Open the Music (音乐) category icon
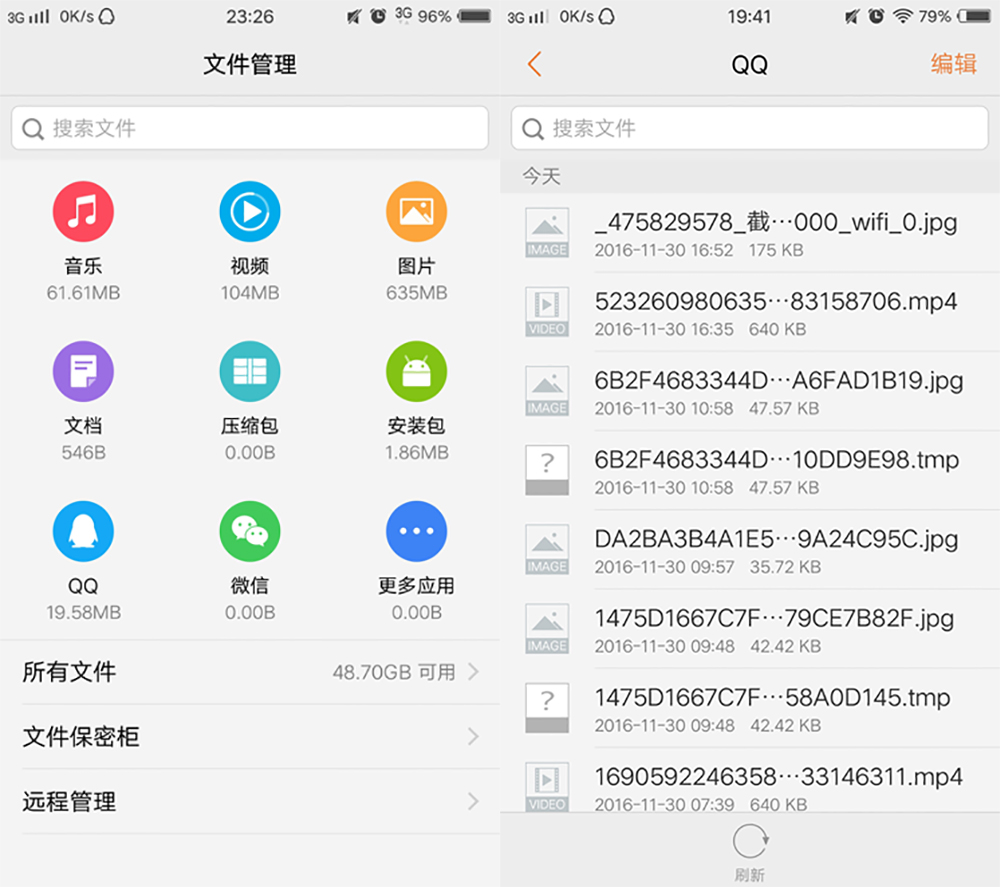Viewport: 1000px width, 887px height. point(83,212)
